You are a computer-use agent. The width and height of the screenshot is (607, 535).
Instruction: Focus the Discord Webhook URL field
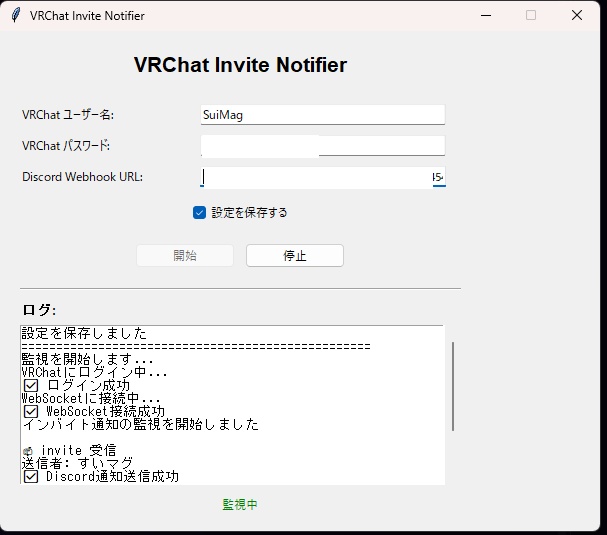click(x=323, y=177)
